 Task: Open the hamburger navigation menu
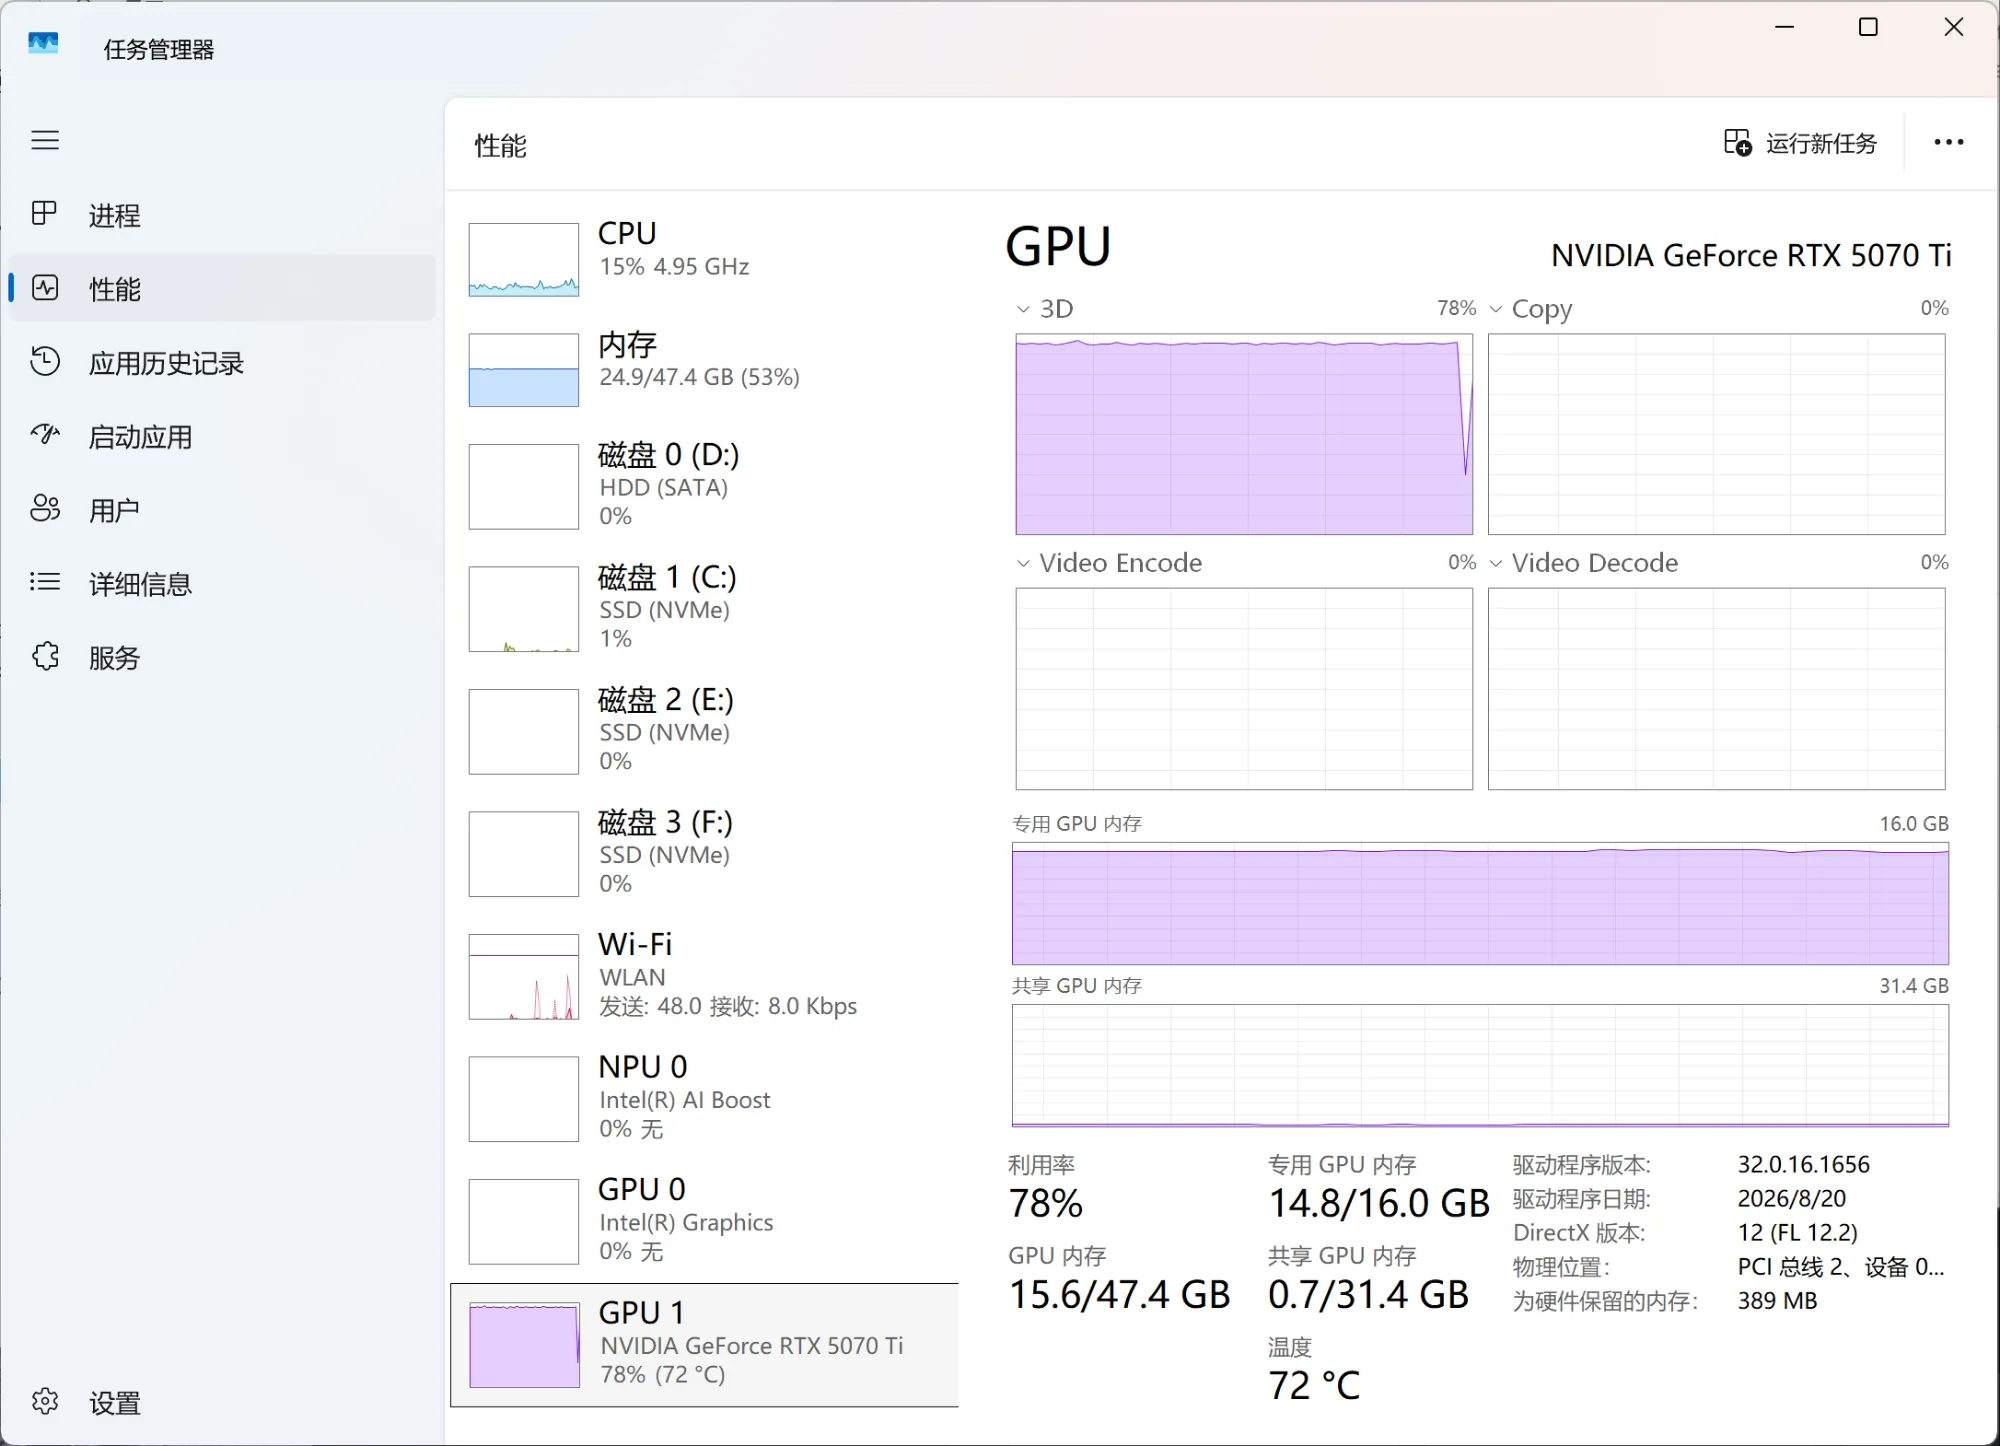pyautogui.click(x=45, y=140)
